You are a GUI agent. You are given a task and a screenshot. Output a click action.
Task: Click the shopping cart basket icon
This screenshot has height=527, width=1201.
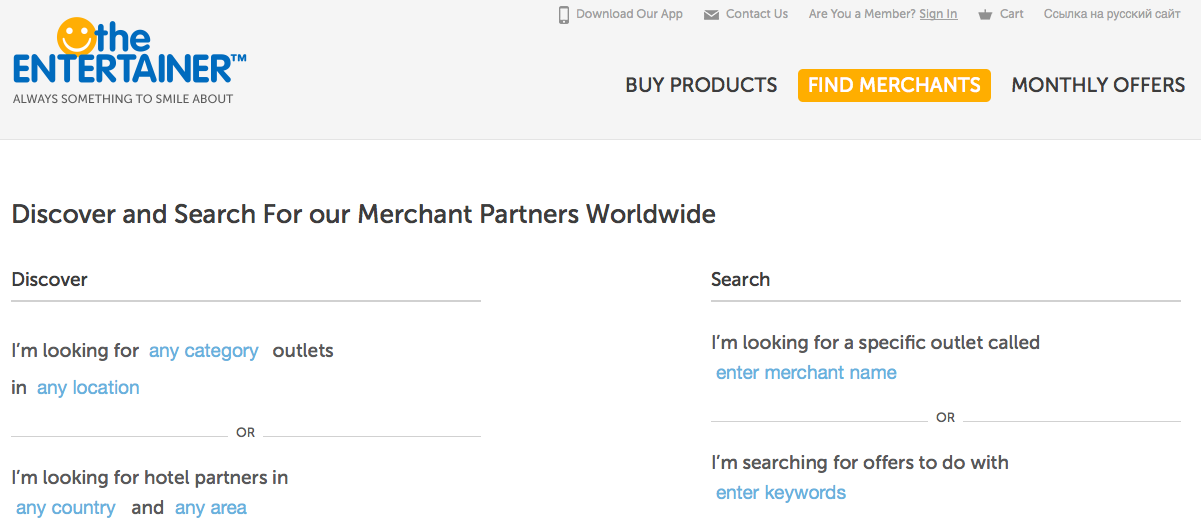click(986, 15)
